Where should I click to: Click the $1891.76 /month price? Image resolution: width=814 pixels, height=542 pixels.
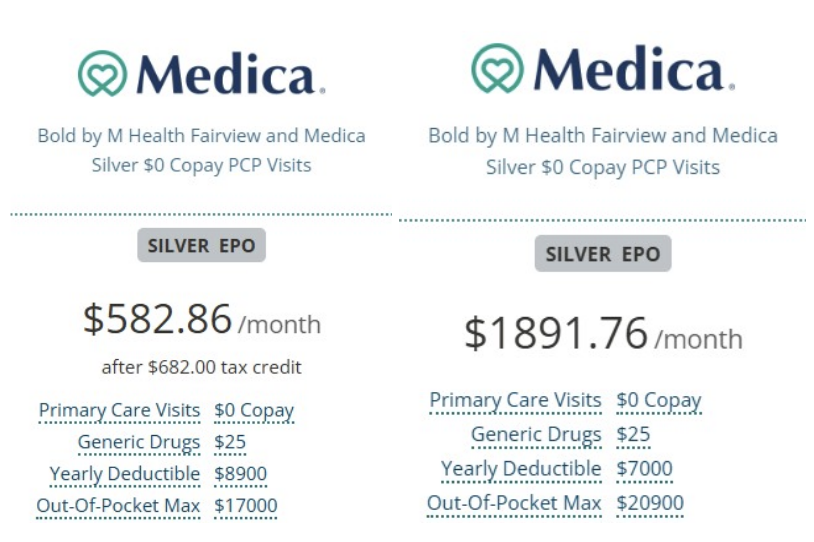(x=602, y=334)
